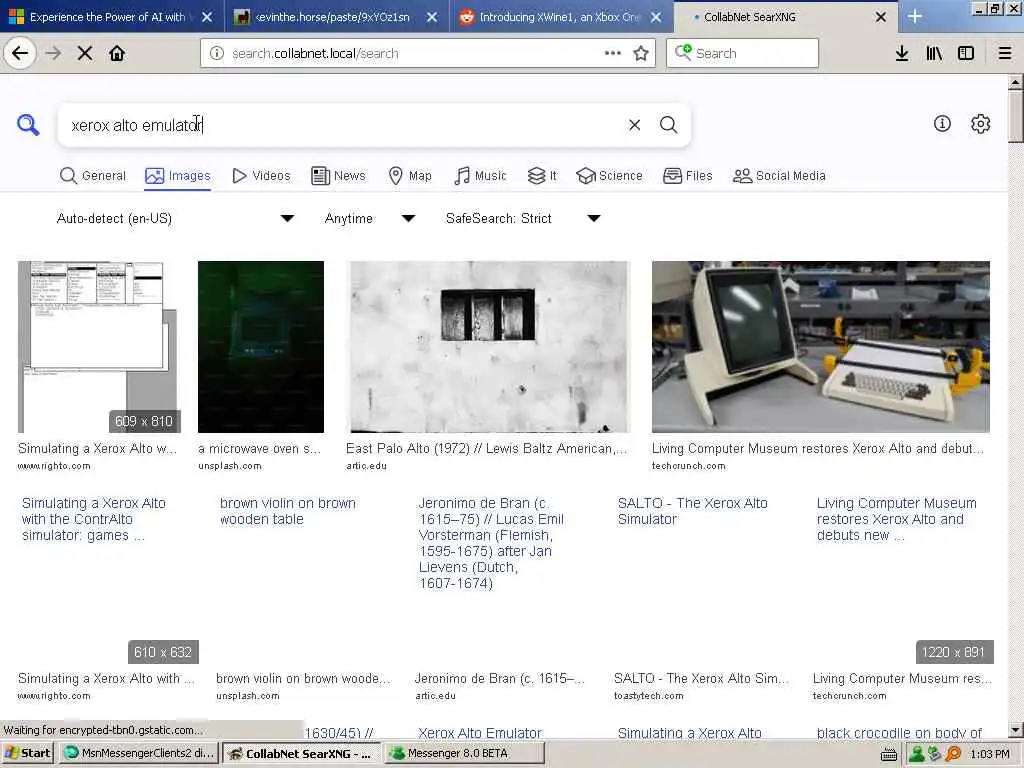The width and height of the screenshot is (1024, 768).
Task: Open the SearXNG about info icon
Action: click(x=942, y=123)
